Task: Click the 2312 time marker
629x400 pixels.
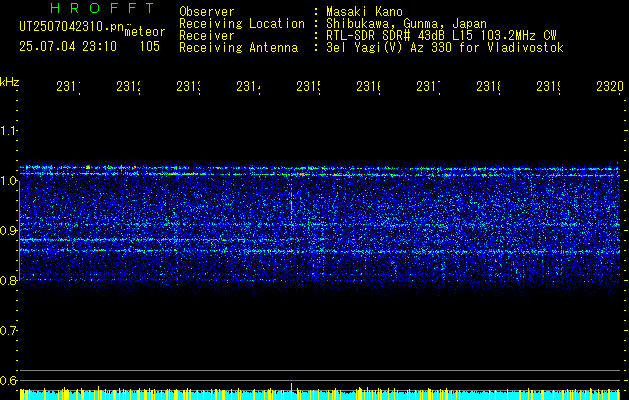Action: point(128,87)
